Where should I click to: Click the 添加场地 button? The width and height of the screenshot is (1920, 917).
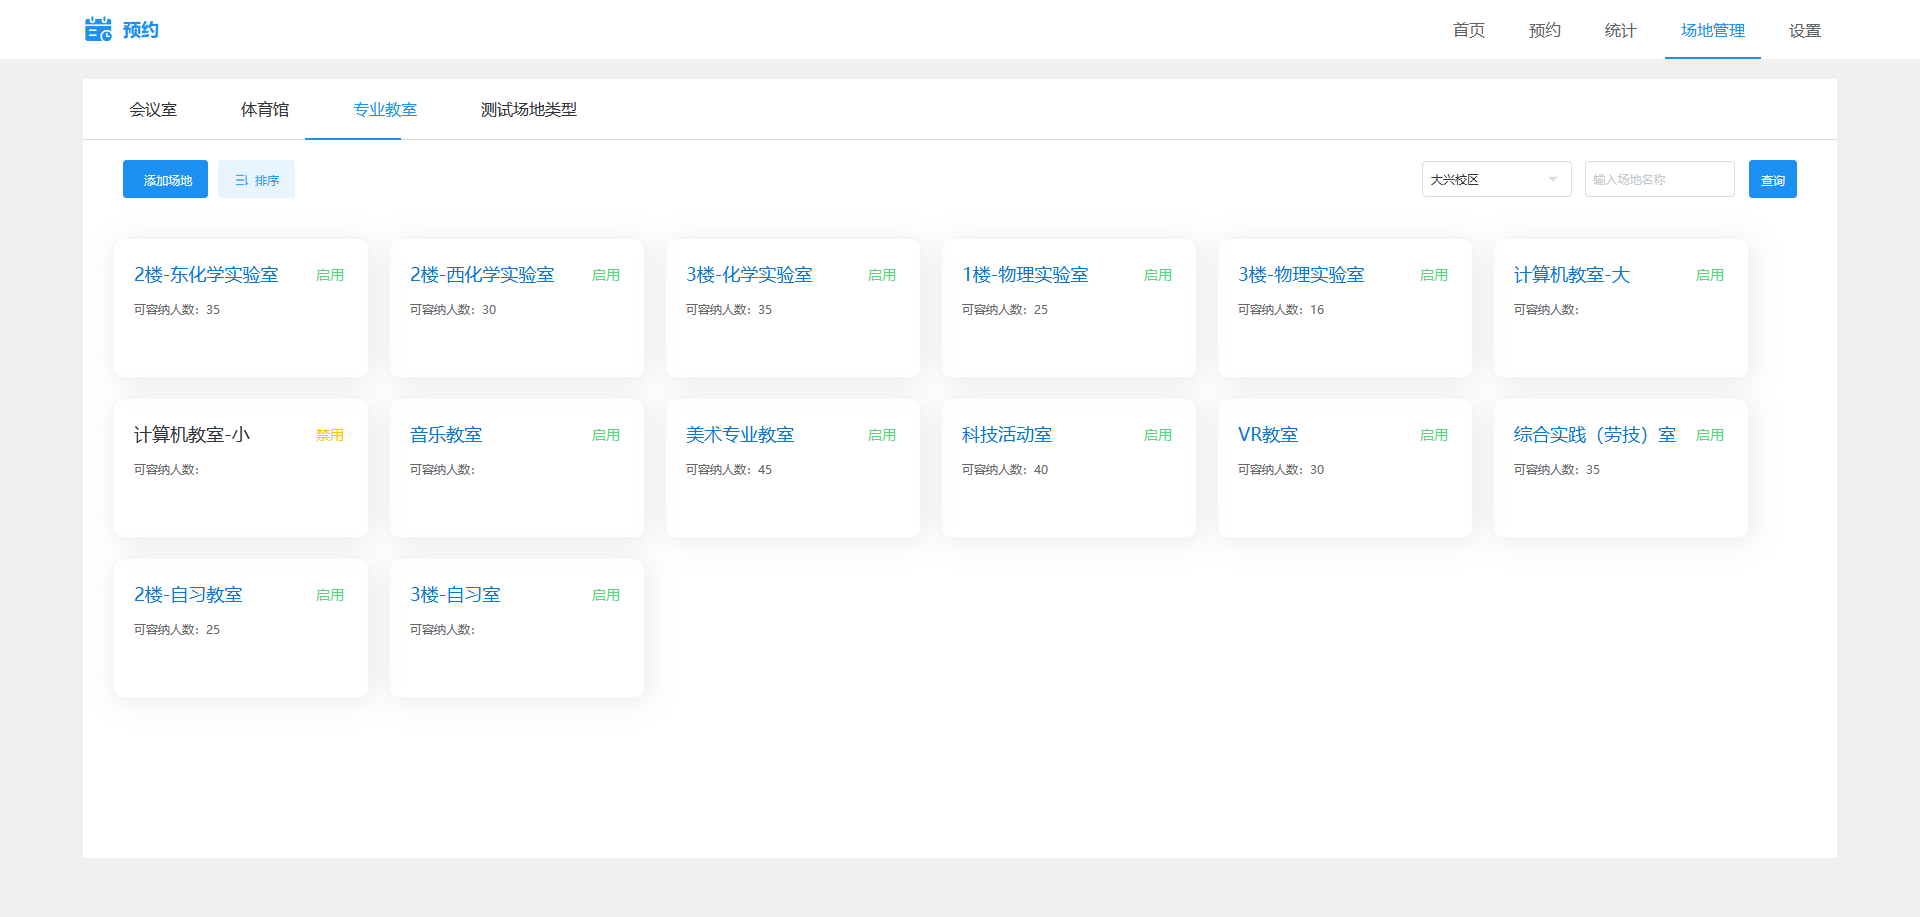click(165, 180)
